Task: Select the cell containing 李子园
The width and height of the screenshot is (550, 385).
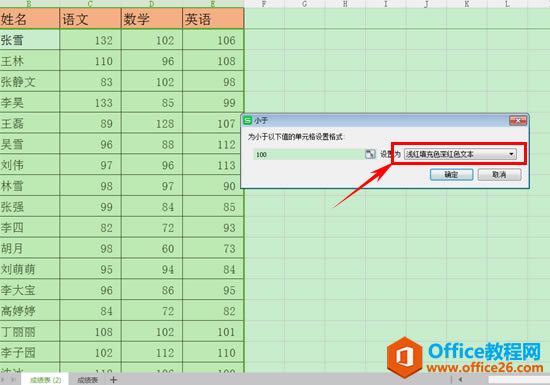Action: (x=29, y=352)
